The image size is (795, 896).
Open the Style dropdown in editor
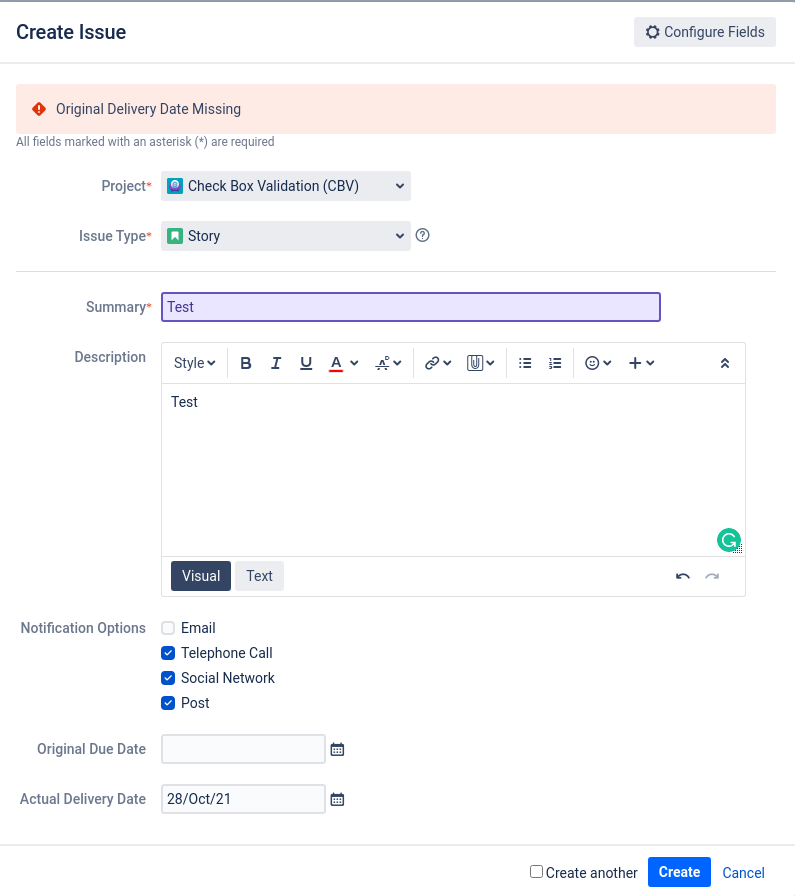[194, 363]
